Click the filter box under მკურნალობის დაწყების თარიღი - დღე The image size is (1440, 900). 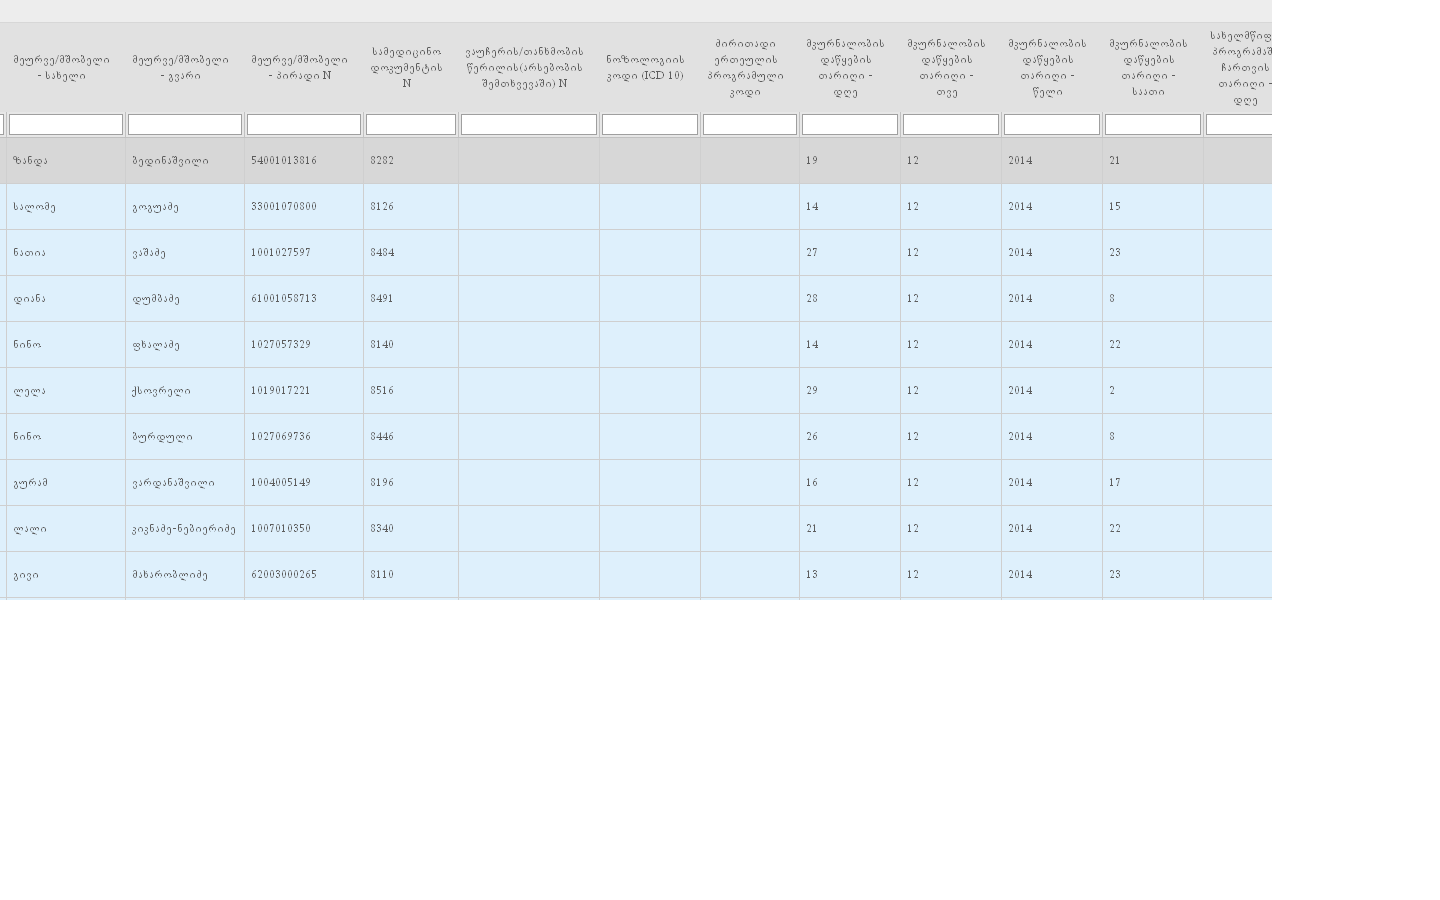coord(850,124)
